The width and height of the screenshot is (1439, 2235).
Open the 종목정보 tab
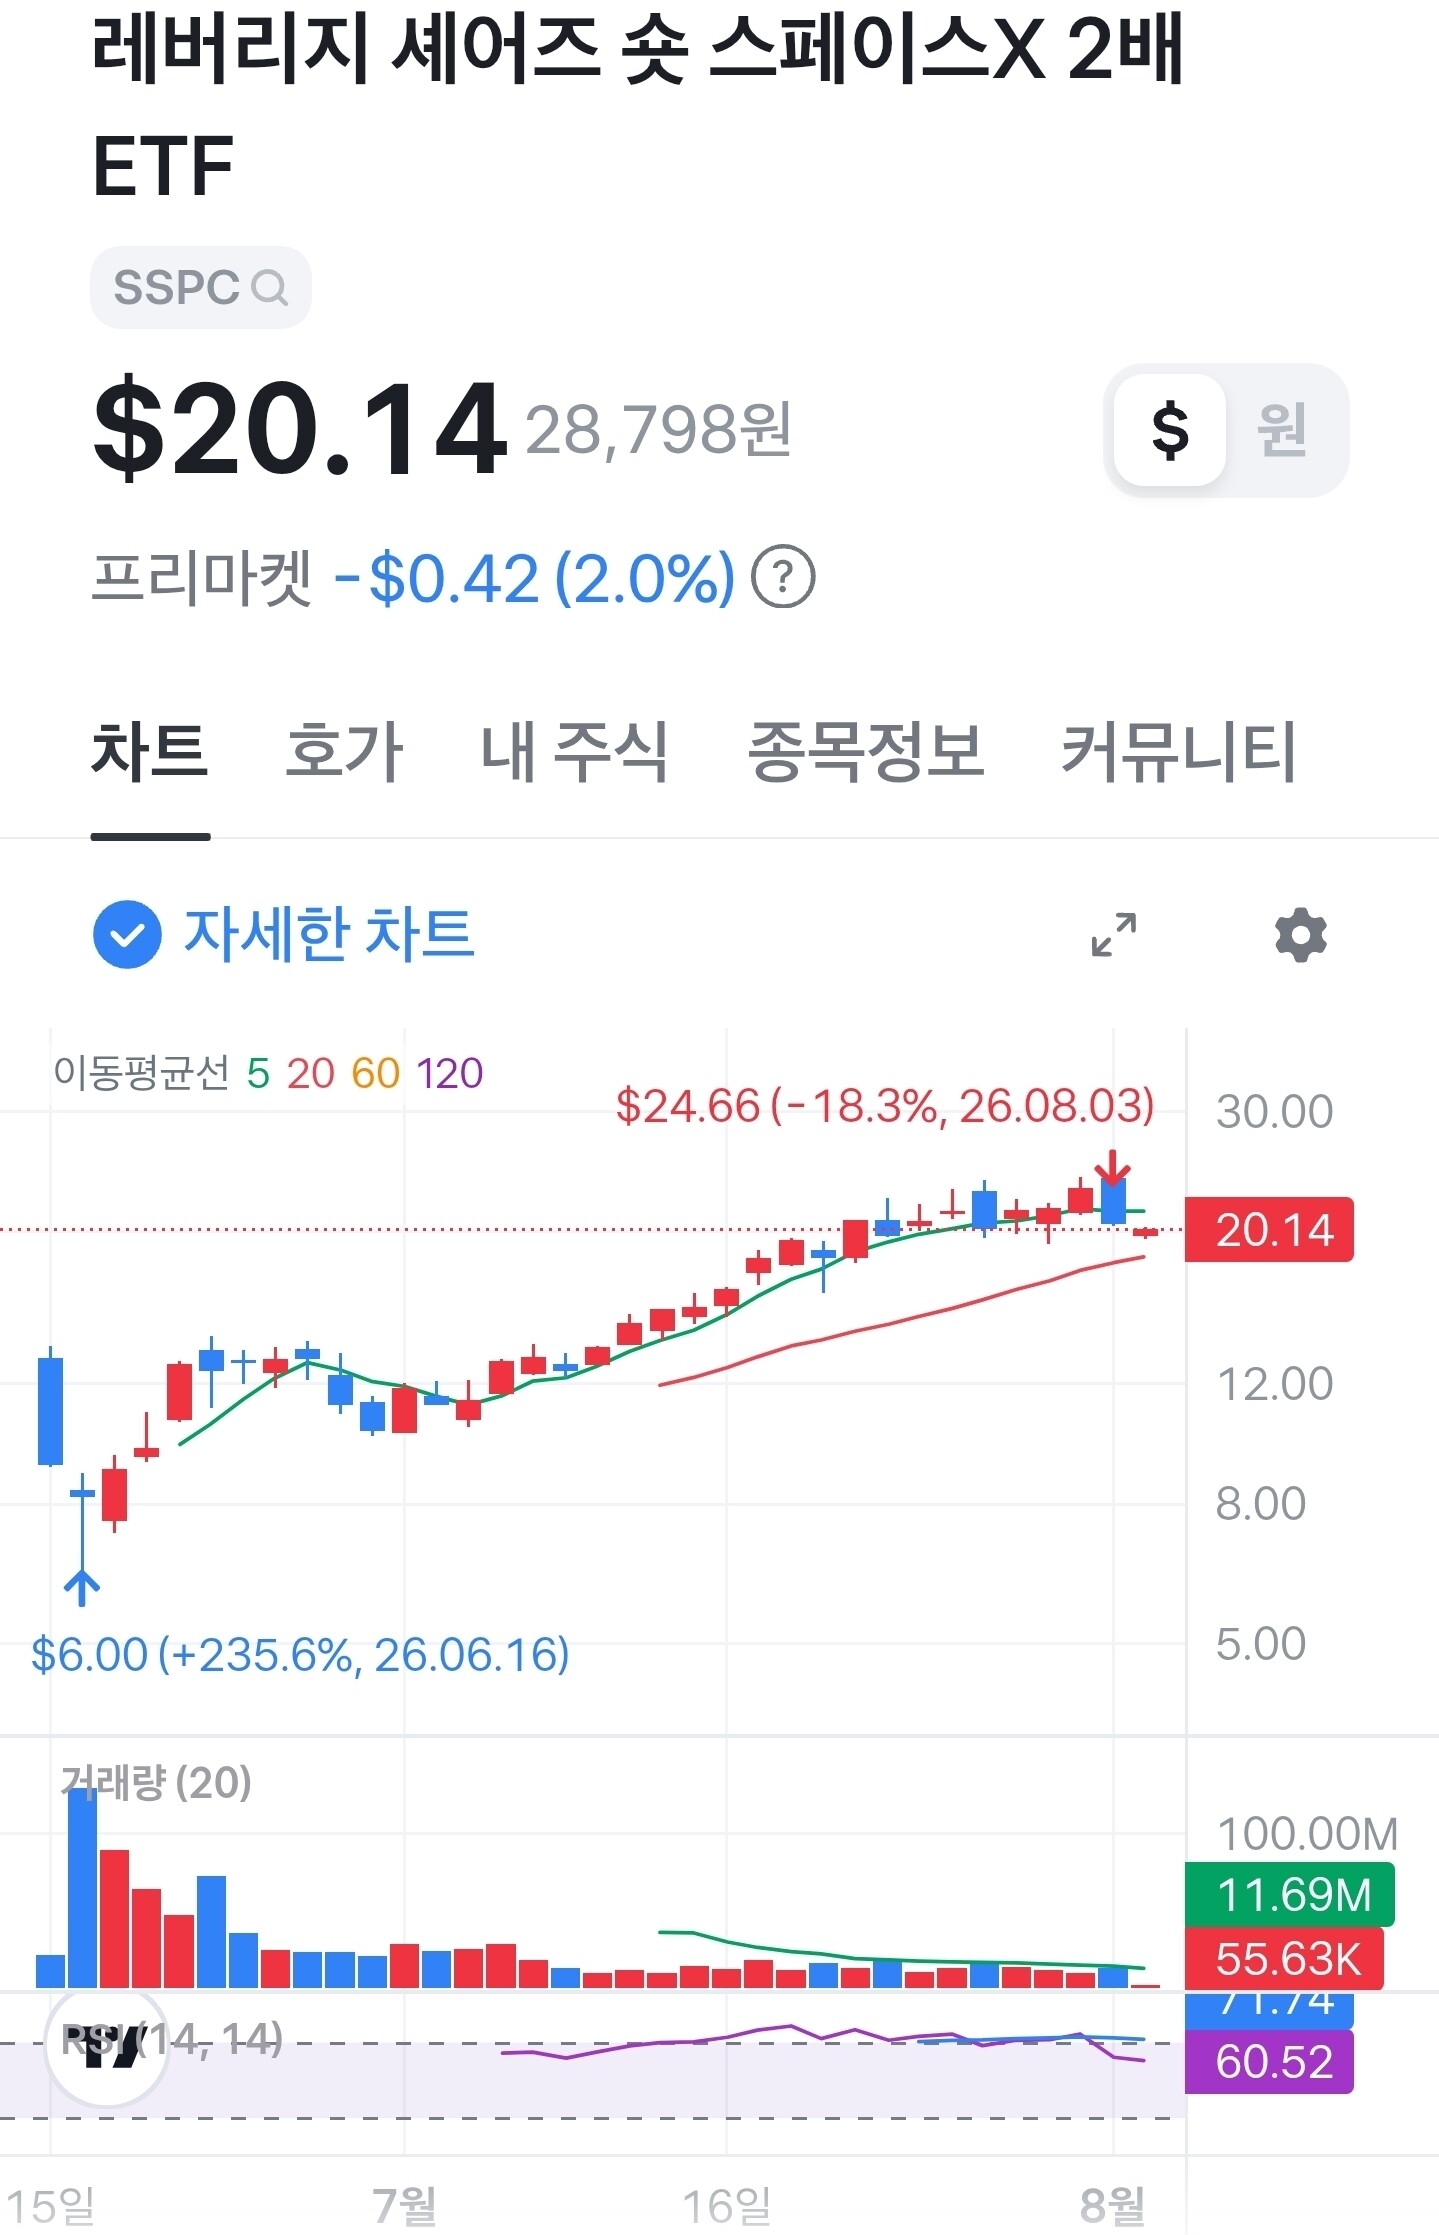tap(866, 751)
